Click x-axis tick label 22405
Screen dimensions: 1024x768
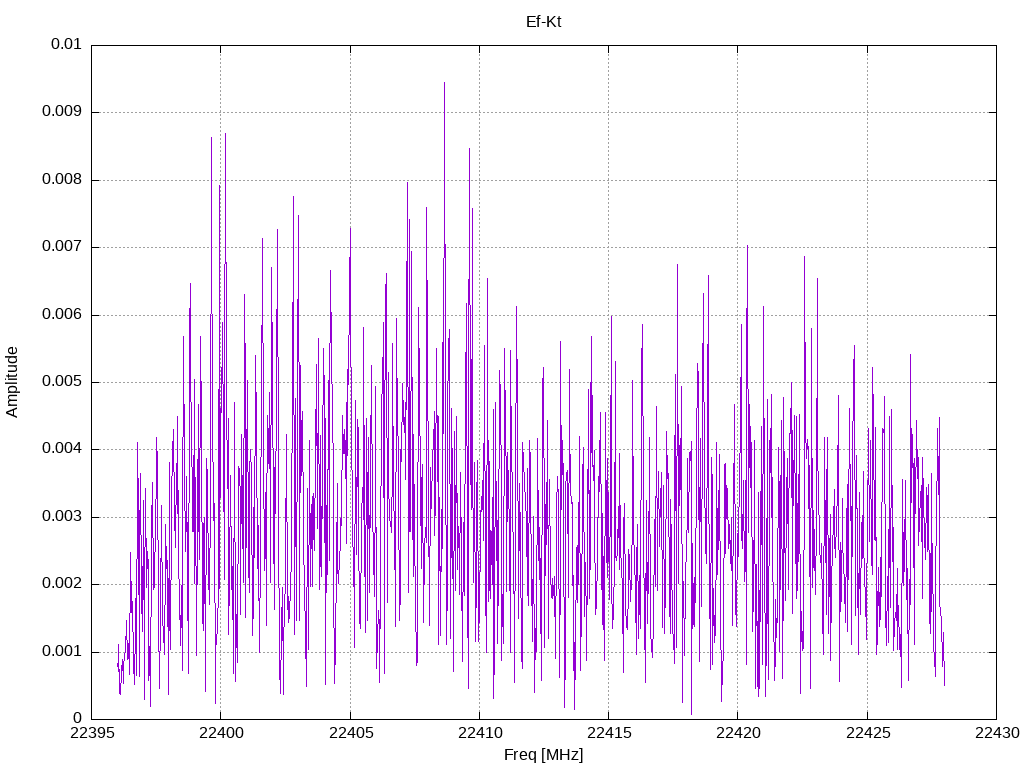(x=350, y=733)
